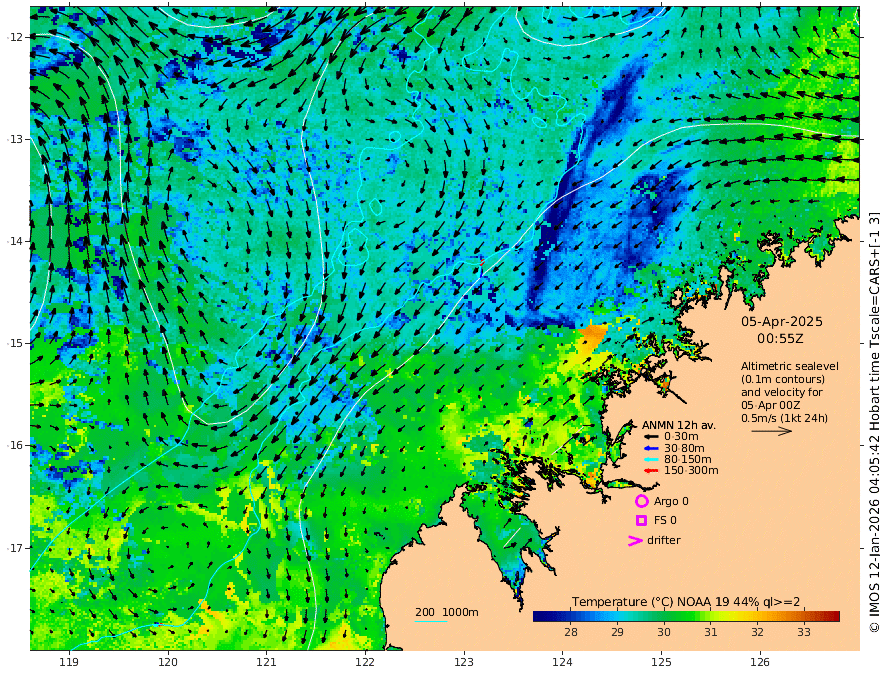Click the '(0.1m contours)' text

(783, 379)
